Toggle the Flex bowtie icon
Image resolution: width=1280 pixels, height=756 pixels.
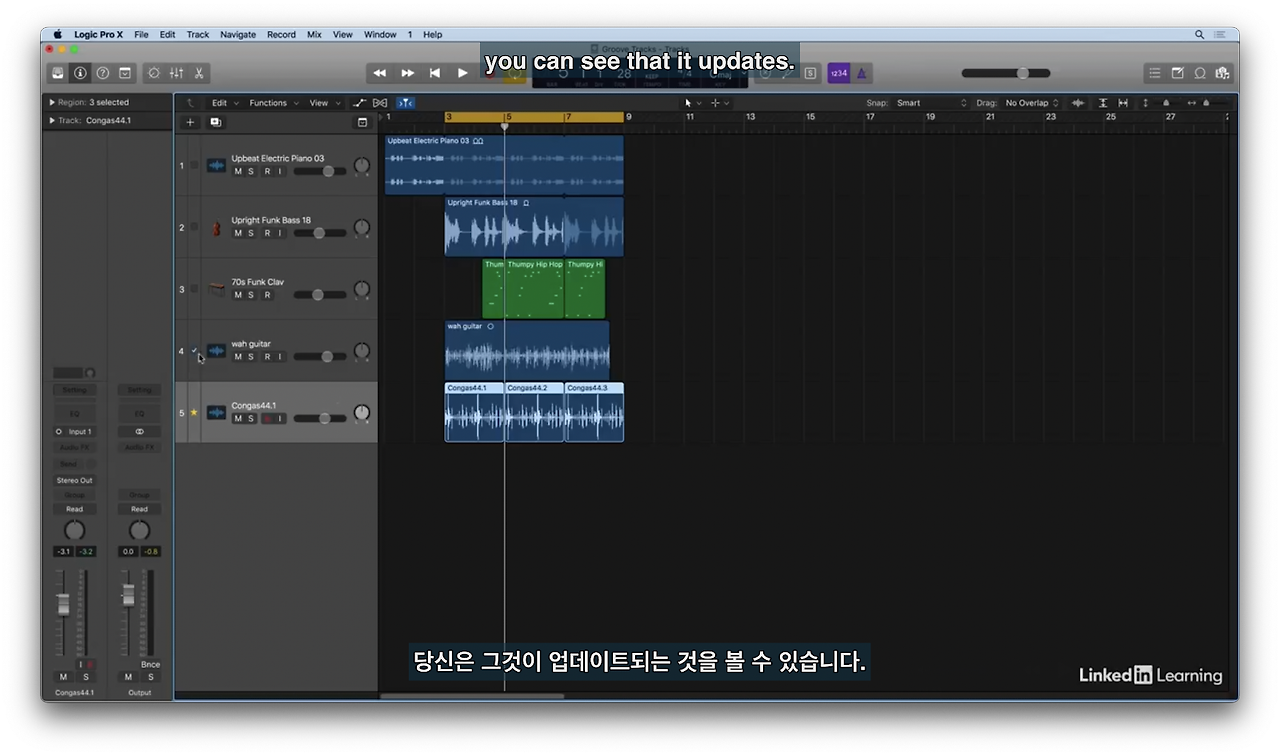380,103
